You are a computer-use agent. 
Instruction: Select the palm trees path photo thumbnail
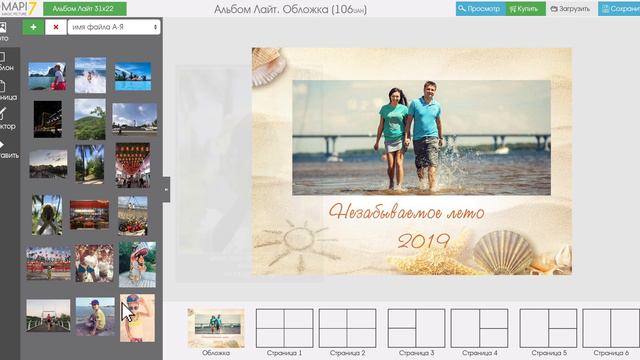[x=89, y=163]
